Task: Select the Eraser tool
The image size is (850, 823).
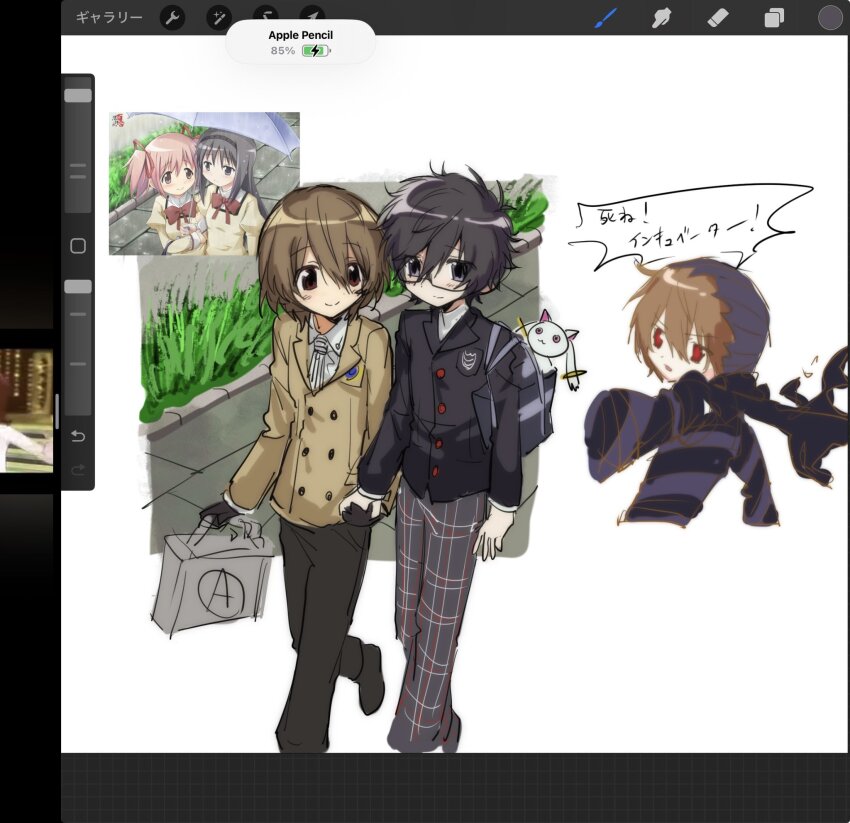Action: 717,17
